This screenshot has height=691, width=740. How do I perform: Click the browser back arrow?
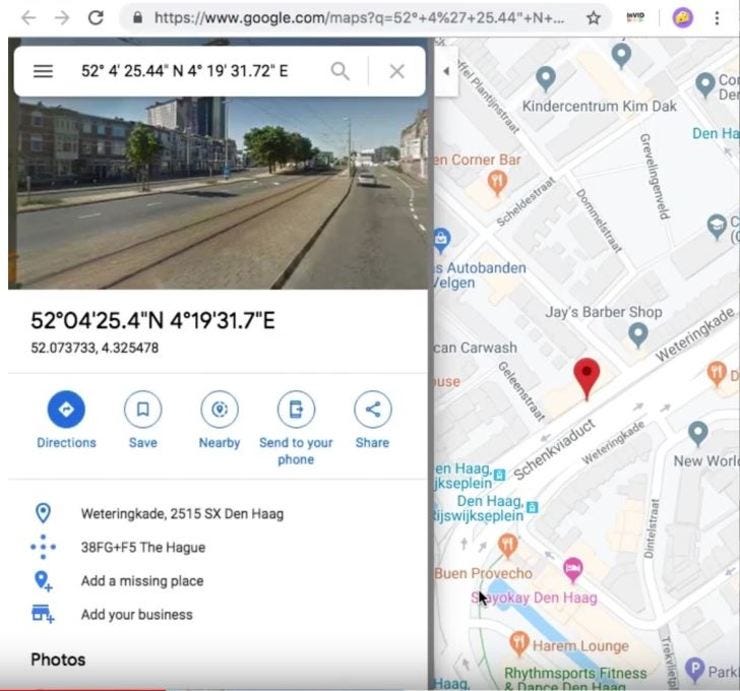[x=28, y=18]
